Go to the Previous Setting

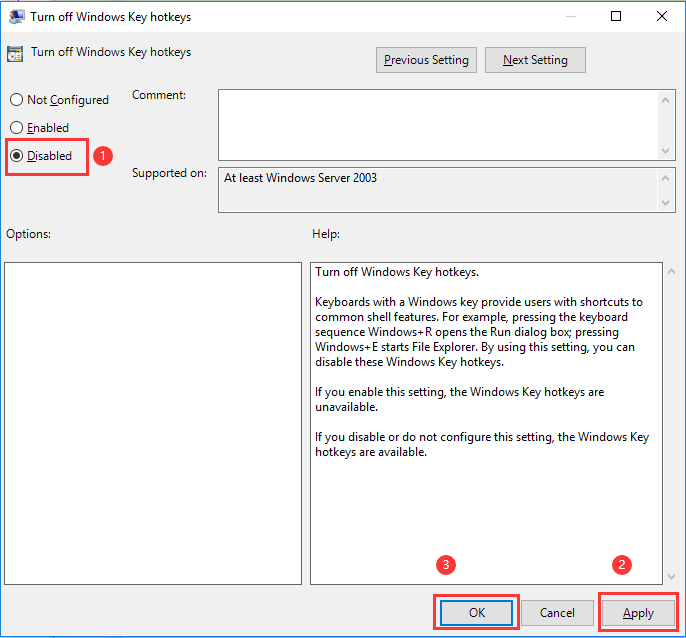click(x=426, y=60)
